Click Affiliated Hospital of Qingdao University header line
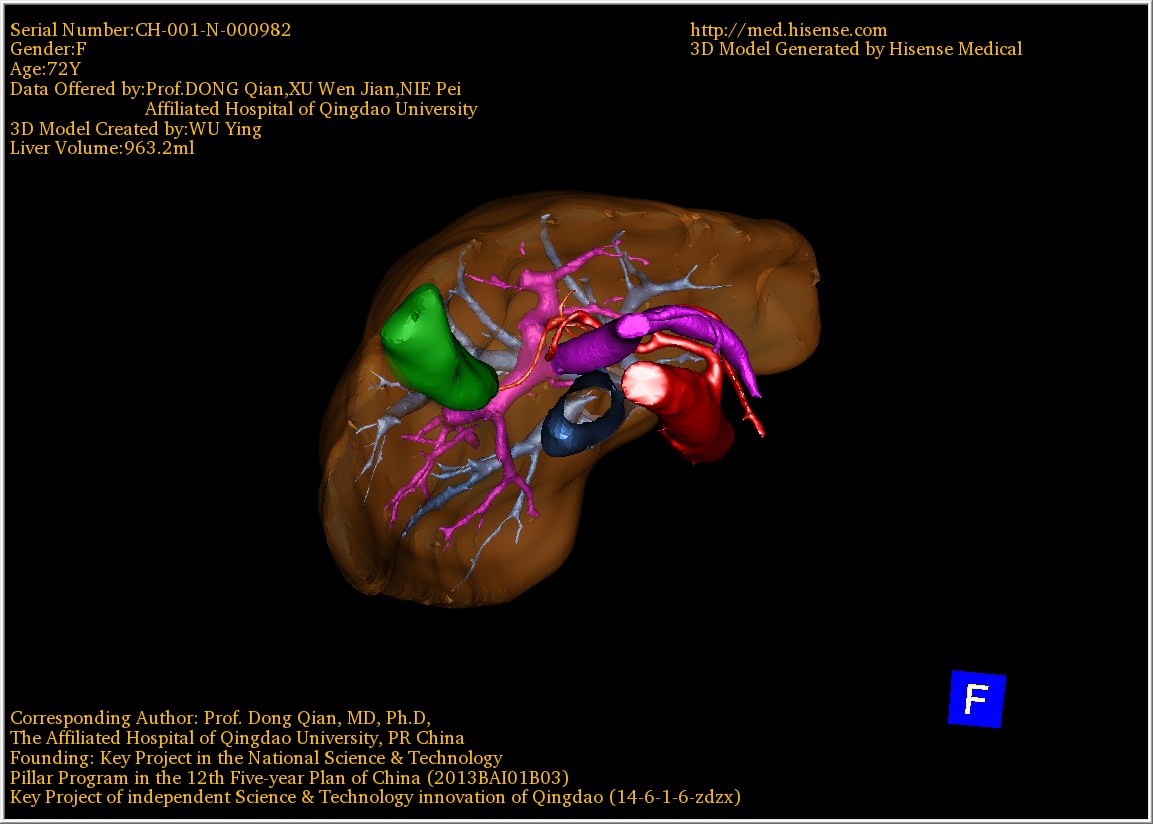1153x824 pixels. [311, 109]
